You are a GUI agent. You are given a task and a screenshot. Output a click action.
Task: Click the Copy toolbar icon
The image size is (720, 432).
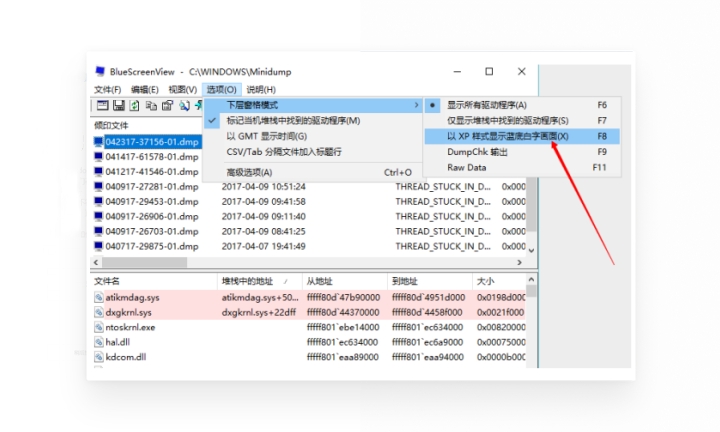coord(151,106)
